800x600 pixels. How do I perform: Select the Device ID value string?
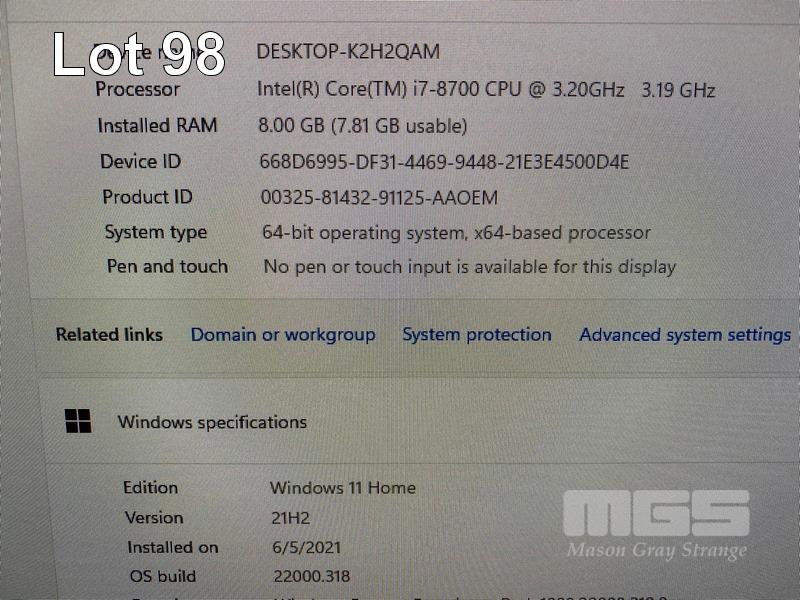tap(444, 162)
